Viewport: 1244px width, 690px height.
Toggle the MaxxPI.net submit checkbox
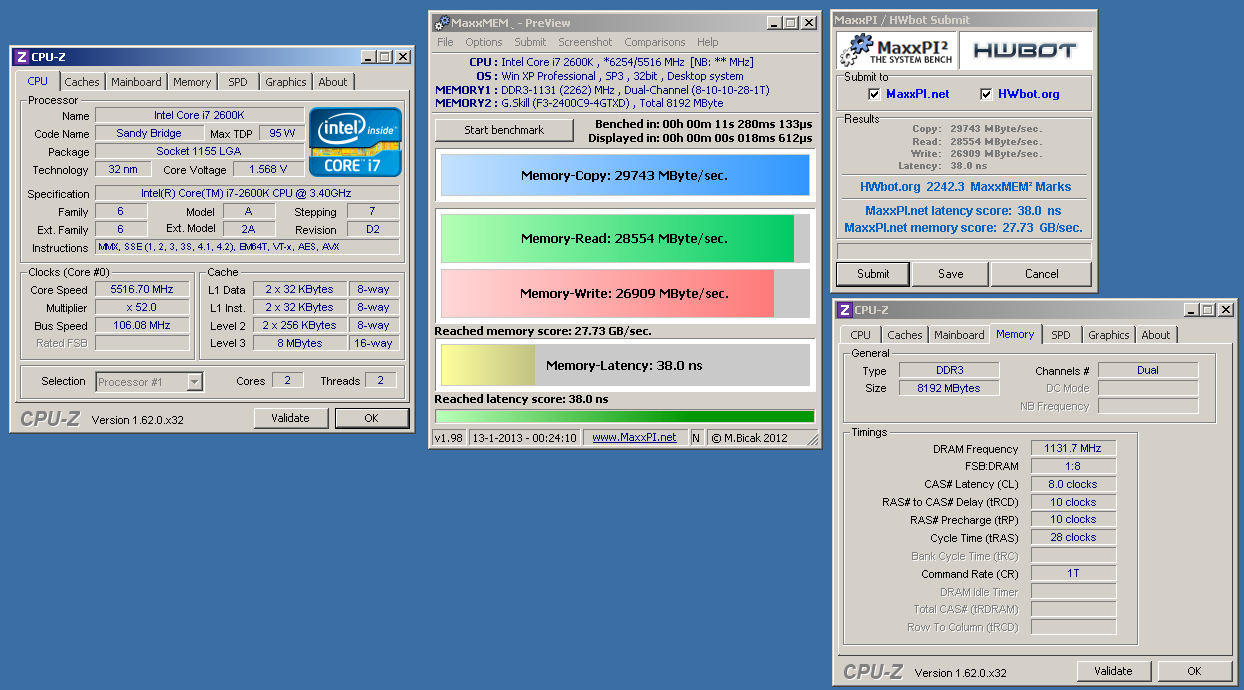coord(876,94)
